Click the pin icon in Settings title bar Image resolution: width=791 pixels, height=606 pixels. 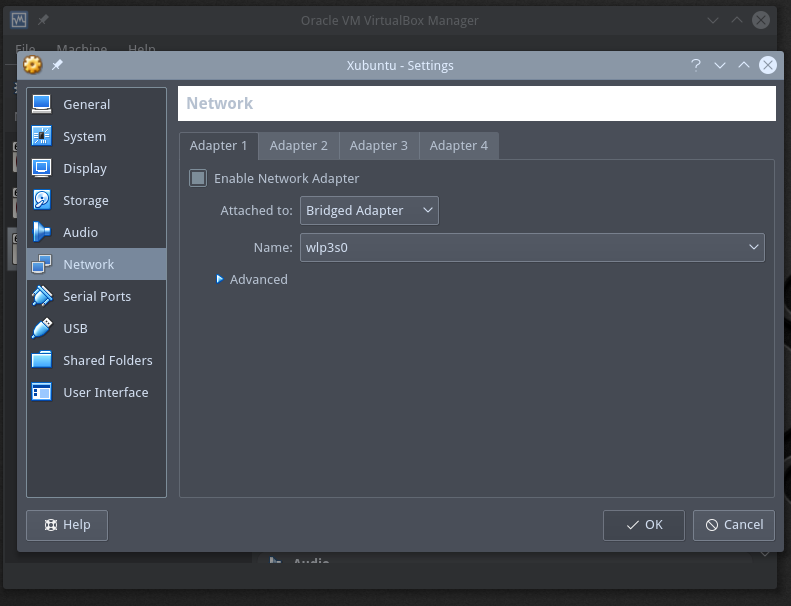tap(57, 65)
